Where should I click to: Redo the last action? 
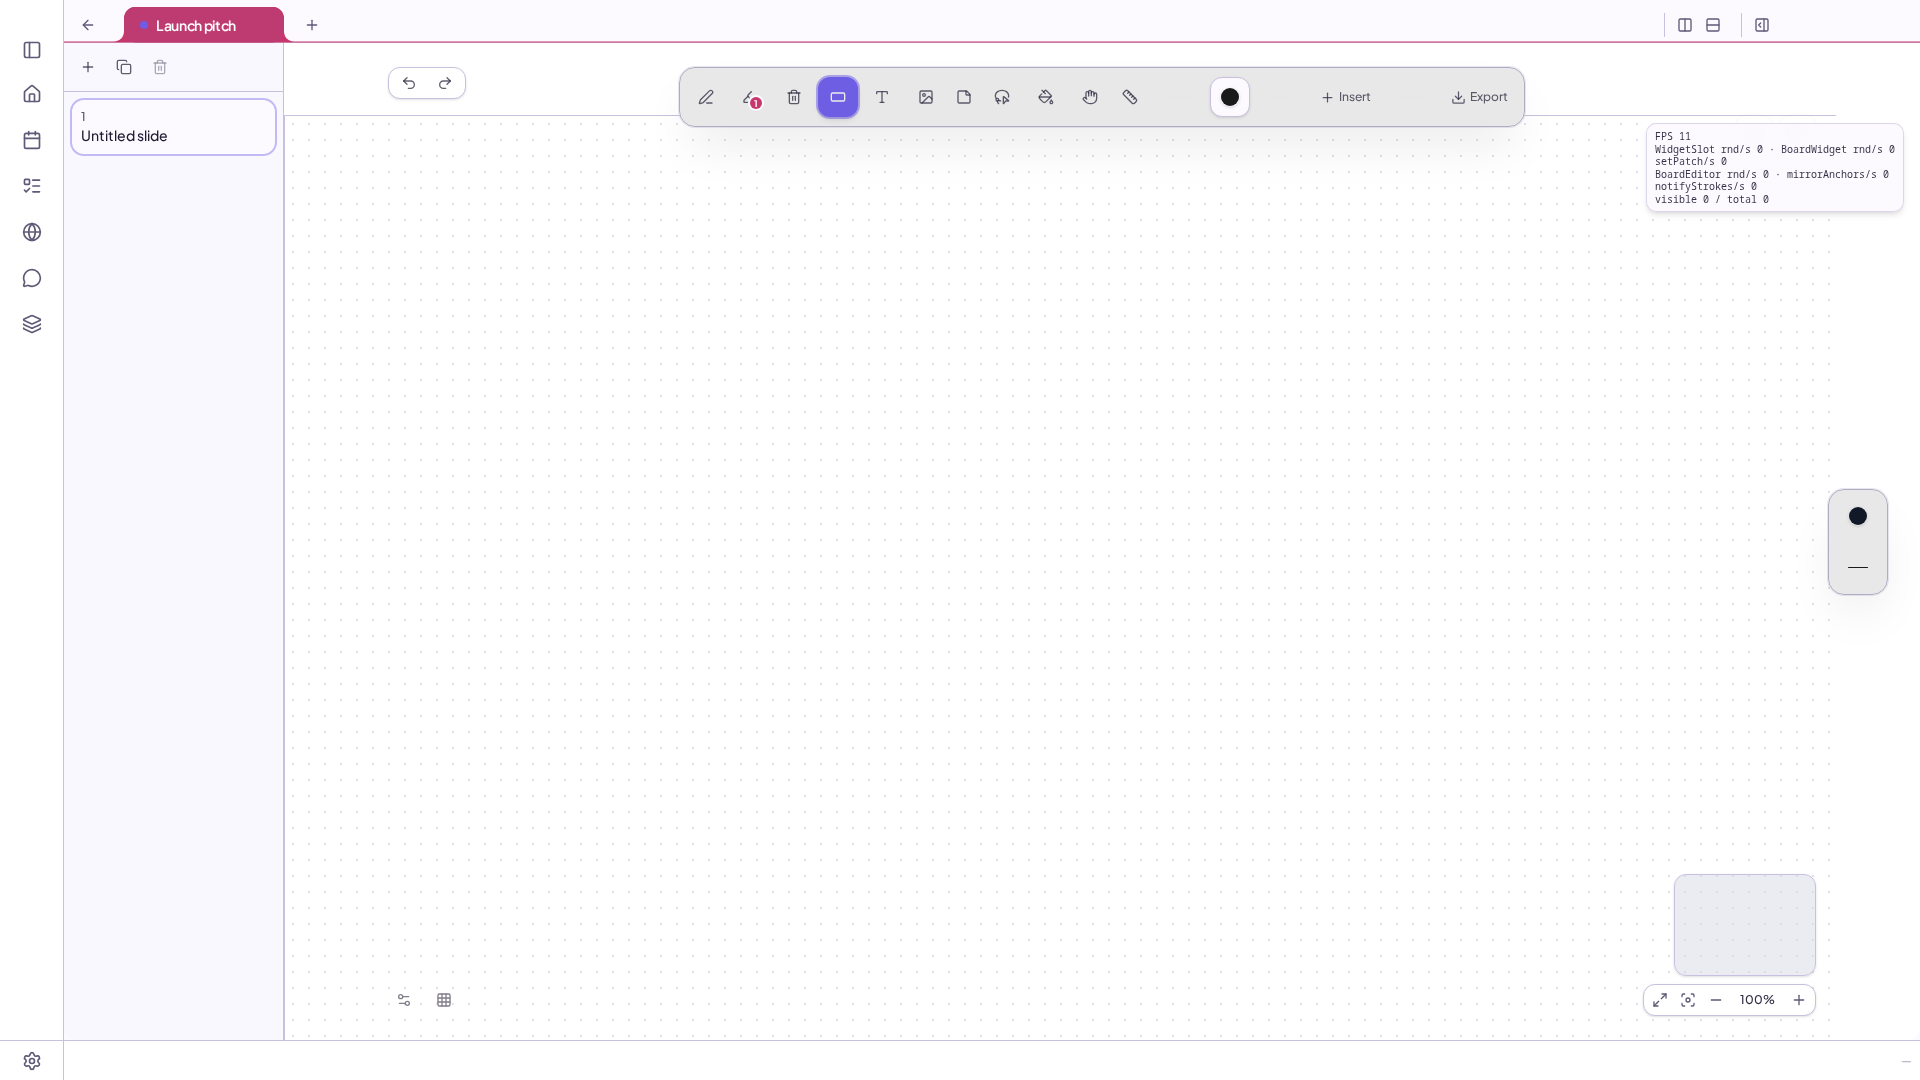[x=445, y=83]
